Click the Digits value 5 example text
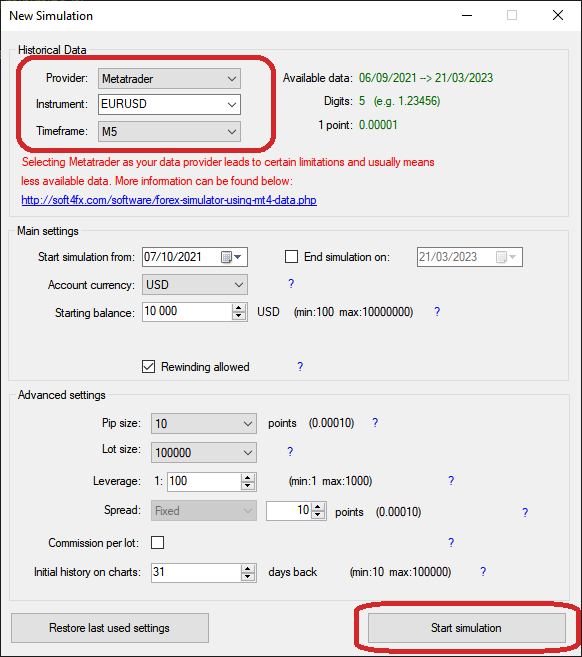 (x=399, y=101)
